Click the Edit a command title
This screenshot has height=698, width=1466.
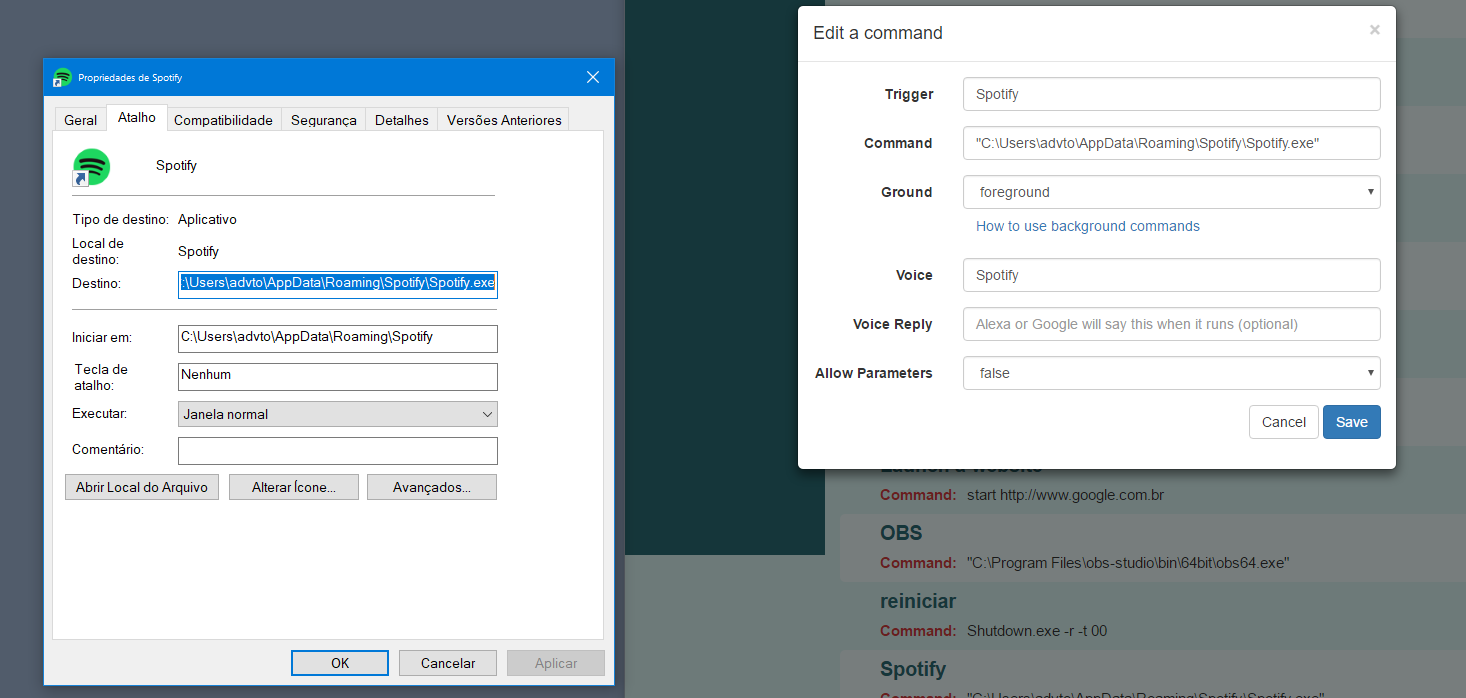click(878, 33)
